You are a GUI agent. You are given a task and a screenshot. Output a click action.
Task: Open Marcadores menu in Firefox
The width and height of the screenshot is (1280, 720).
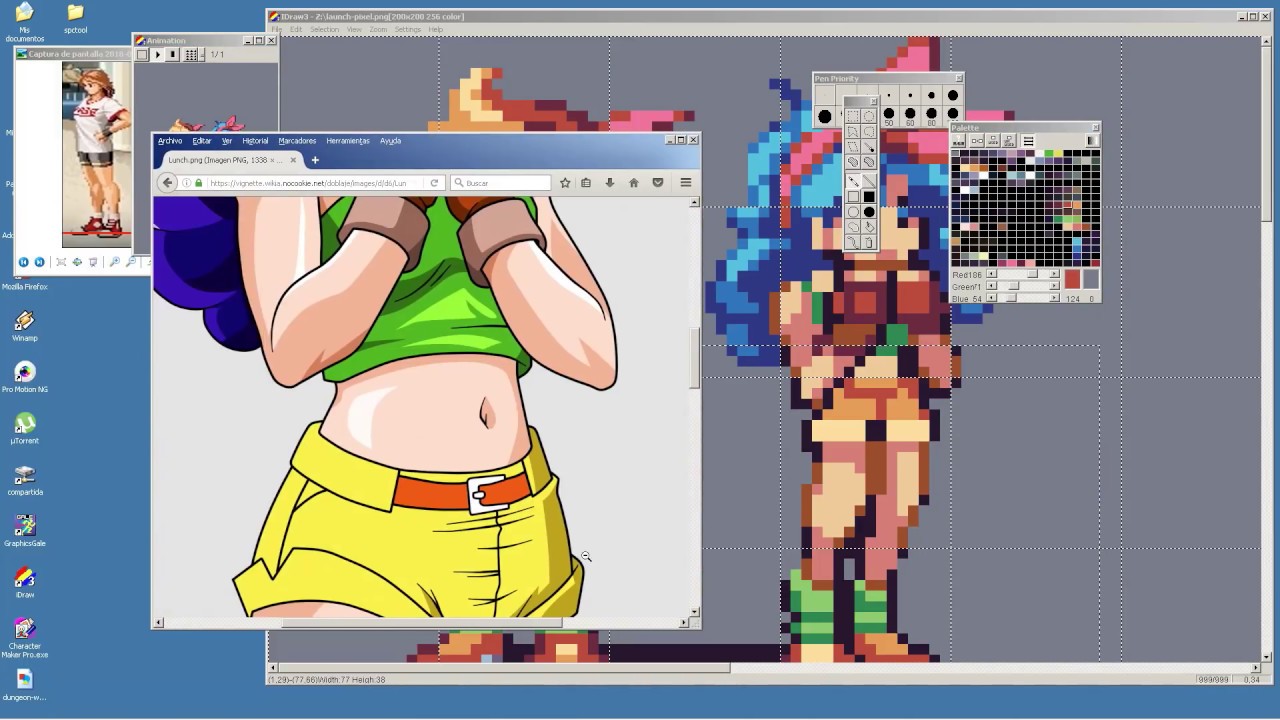pos(297,141)
